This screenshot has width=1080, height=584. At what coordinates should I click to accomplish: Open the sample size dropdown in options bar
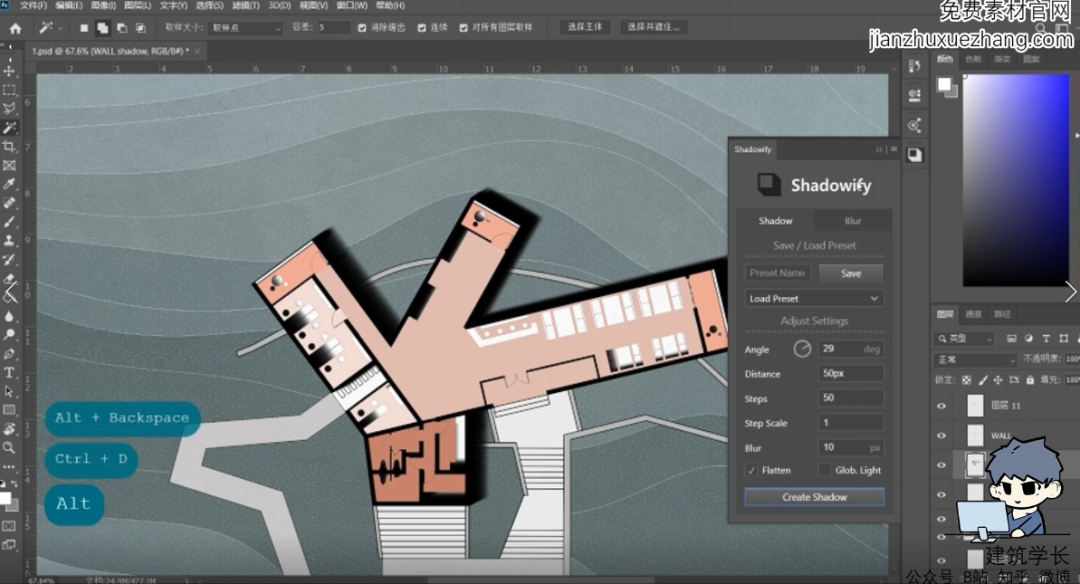click(246, 28)
